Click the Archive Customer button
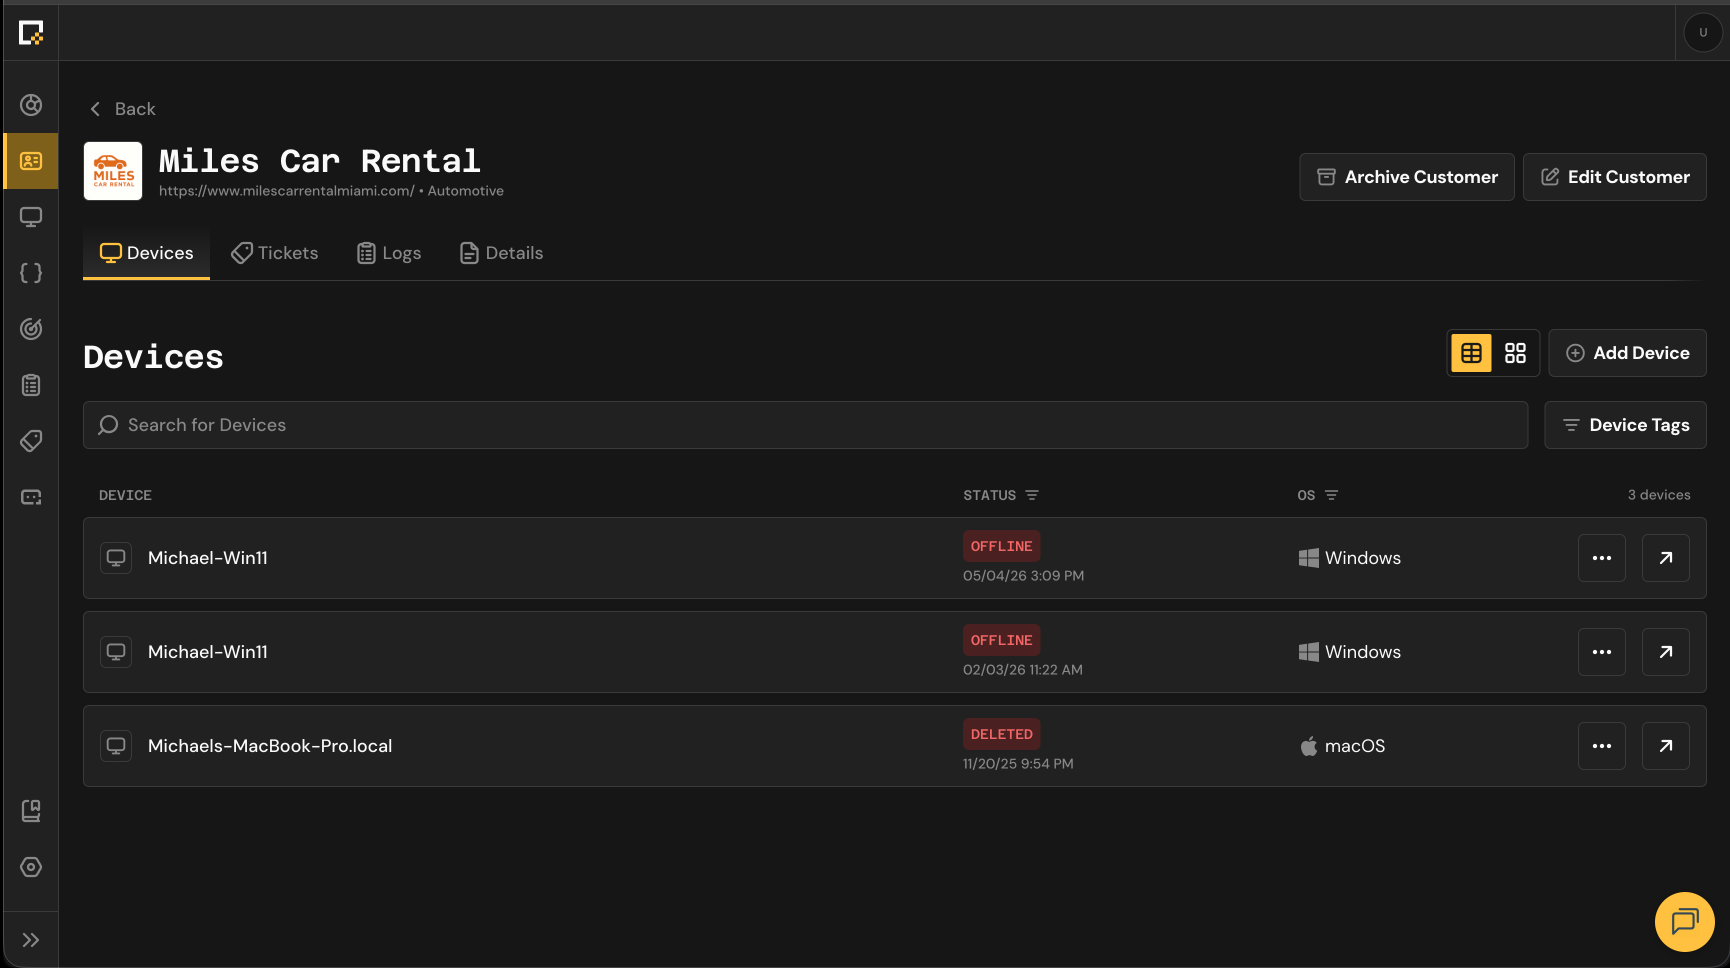Viewport: 1730px width, 968px height. [1407, 177]
